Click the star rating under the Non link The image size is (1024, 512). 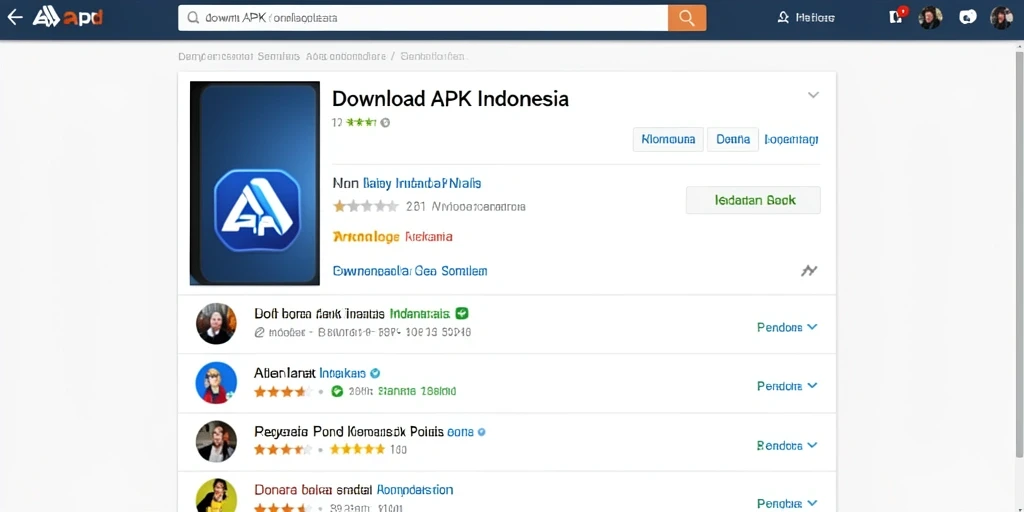coord(366,206)
